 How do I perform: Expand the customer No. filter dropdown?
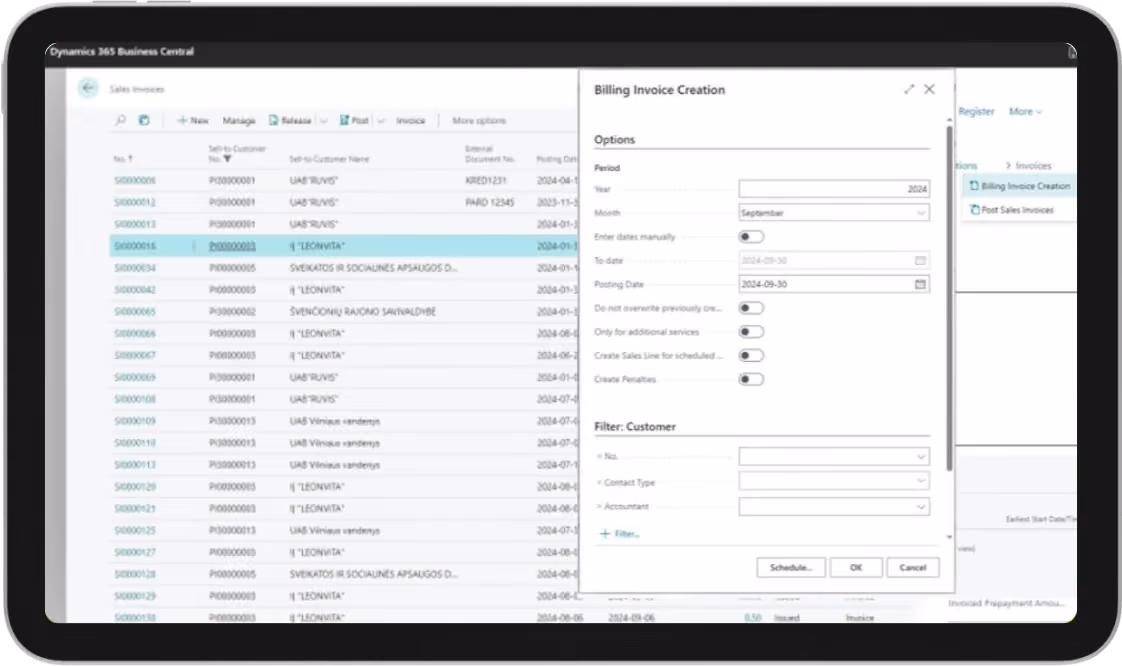pyautogui.click(x=921, y=456)
